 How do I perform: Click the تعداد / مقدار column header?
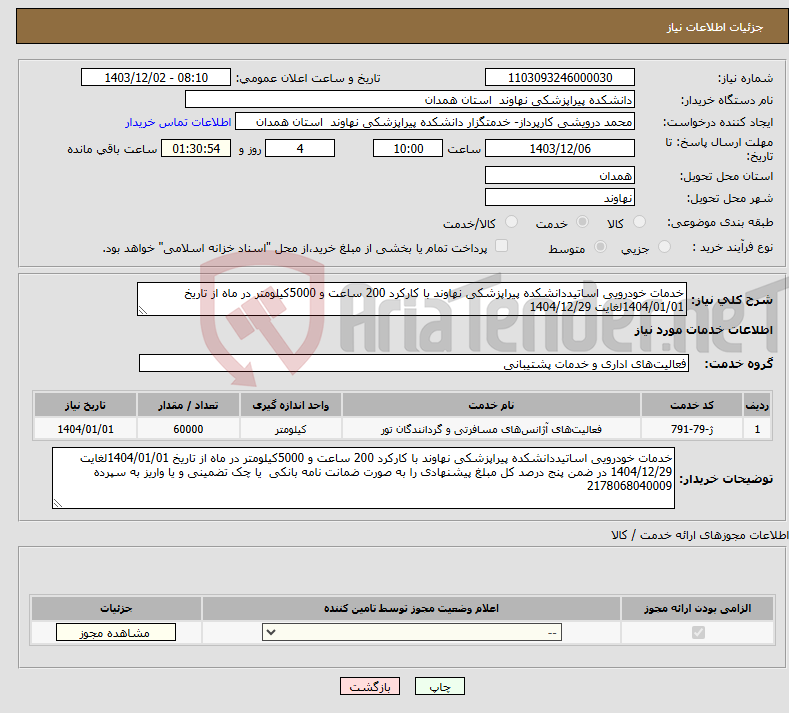188,405
